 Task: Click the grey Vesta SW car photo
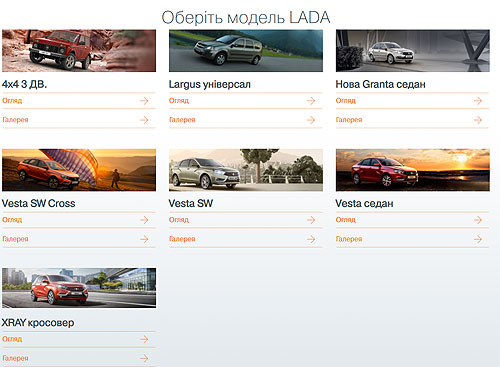246,170
